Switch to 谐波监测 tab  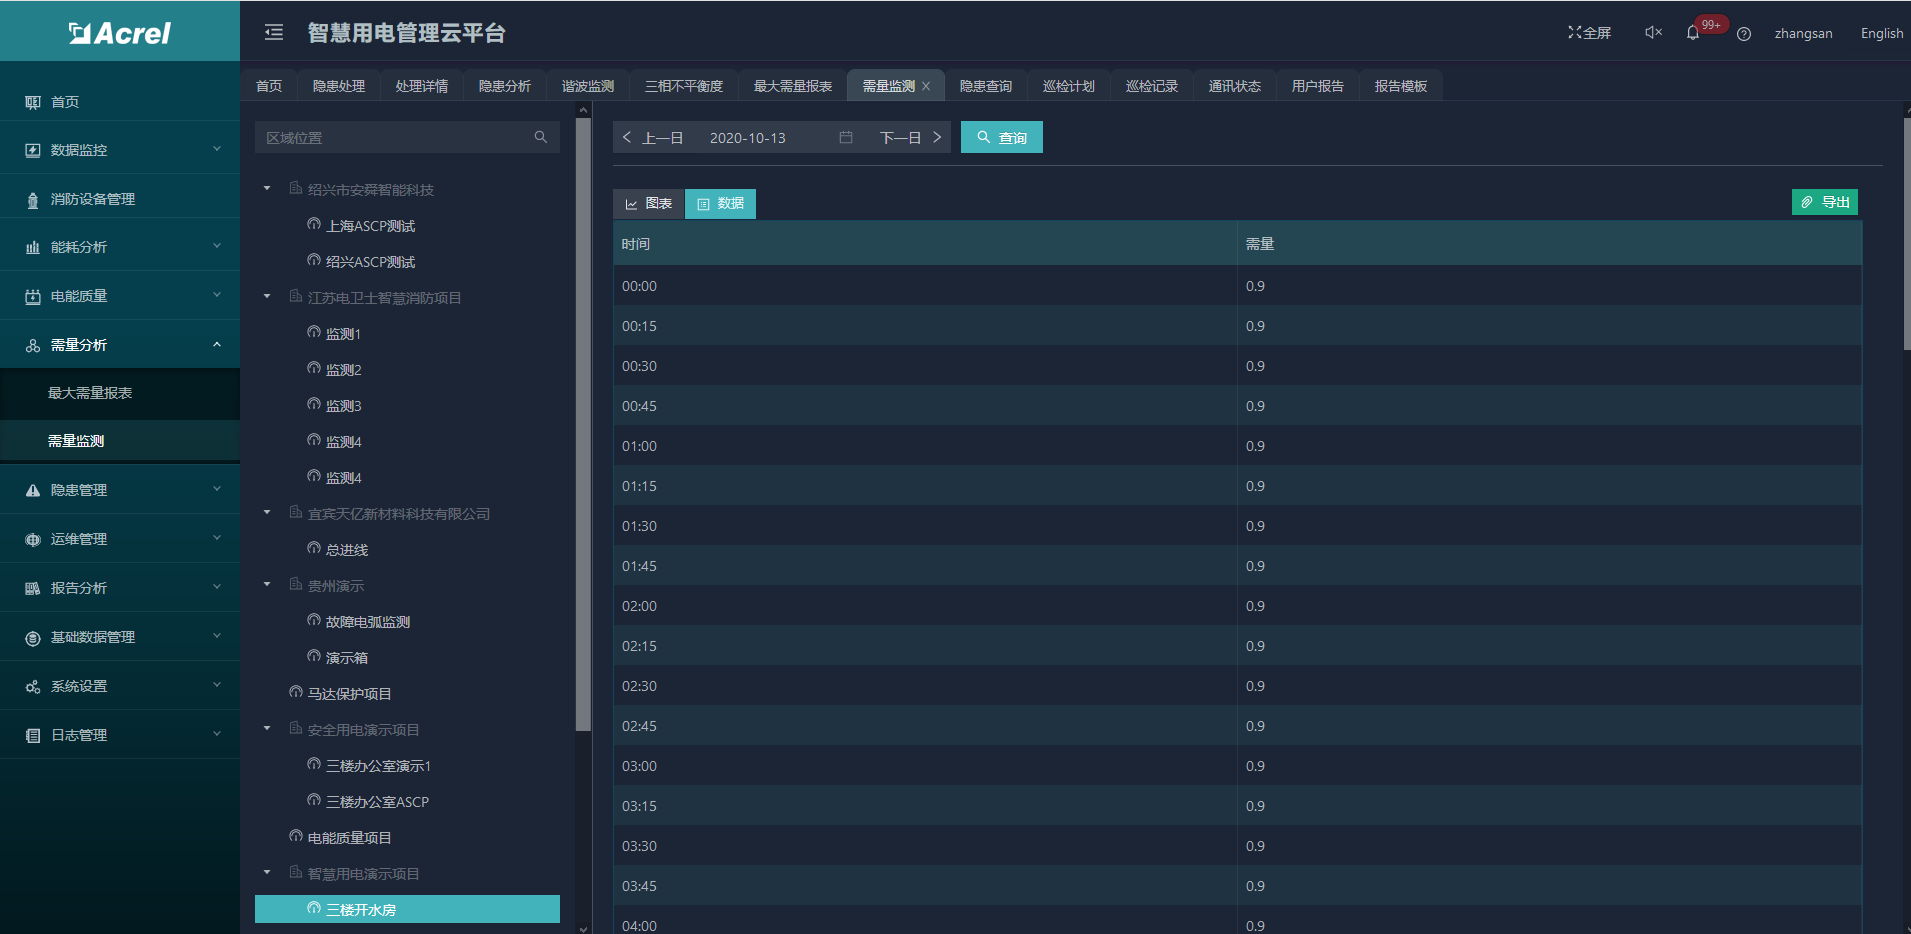588,86
